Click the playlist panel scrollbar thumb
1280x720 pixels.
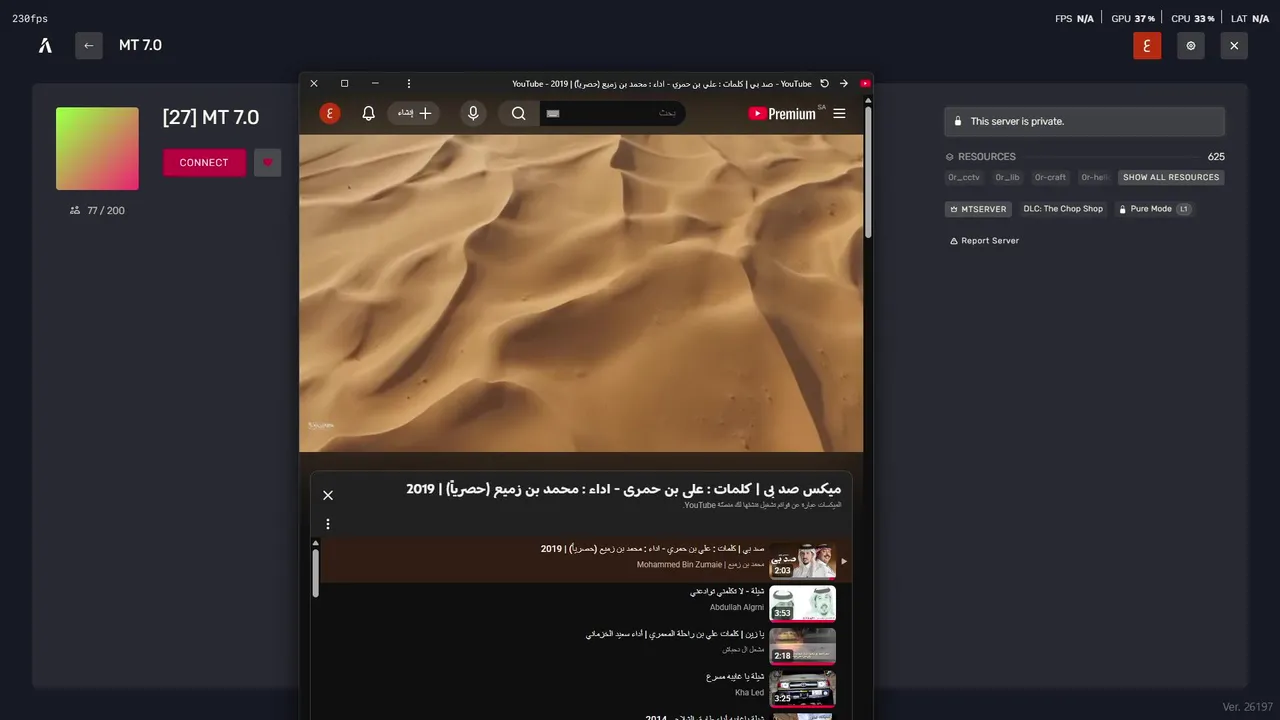[x=316, y=574]
